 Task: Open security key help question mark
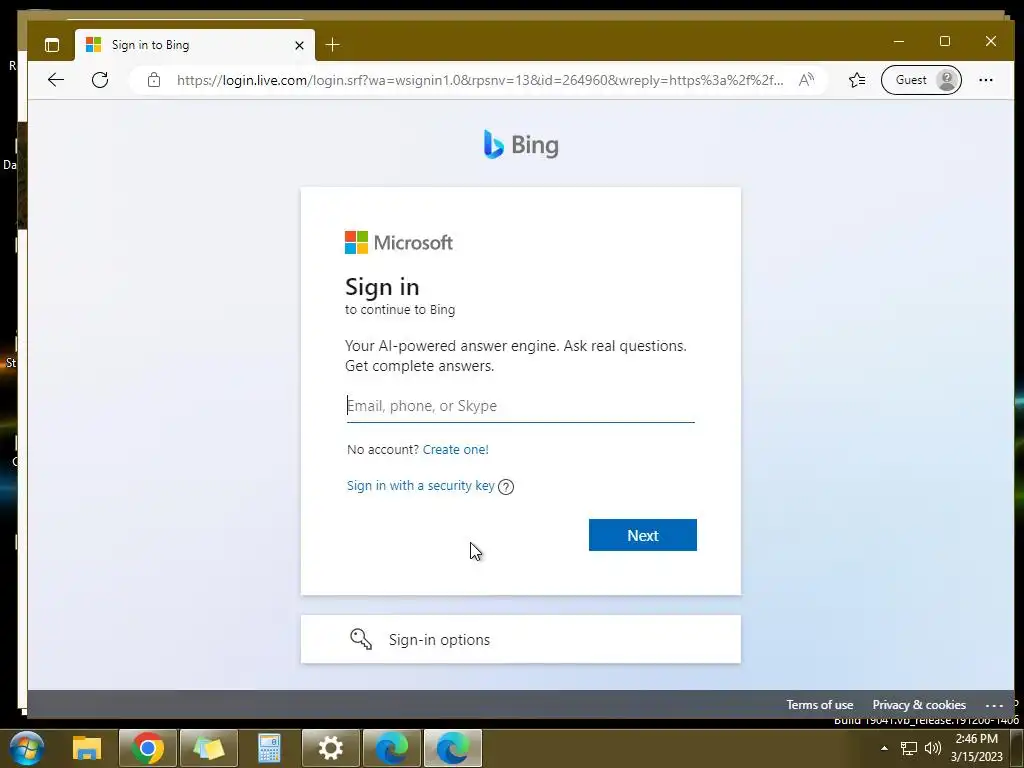pyautogui.click(x=505, y=487)
